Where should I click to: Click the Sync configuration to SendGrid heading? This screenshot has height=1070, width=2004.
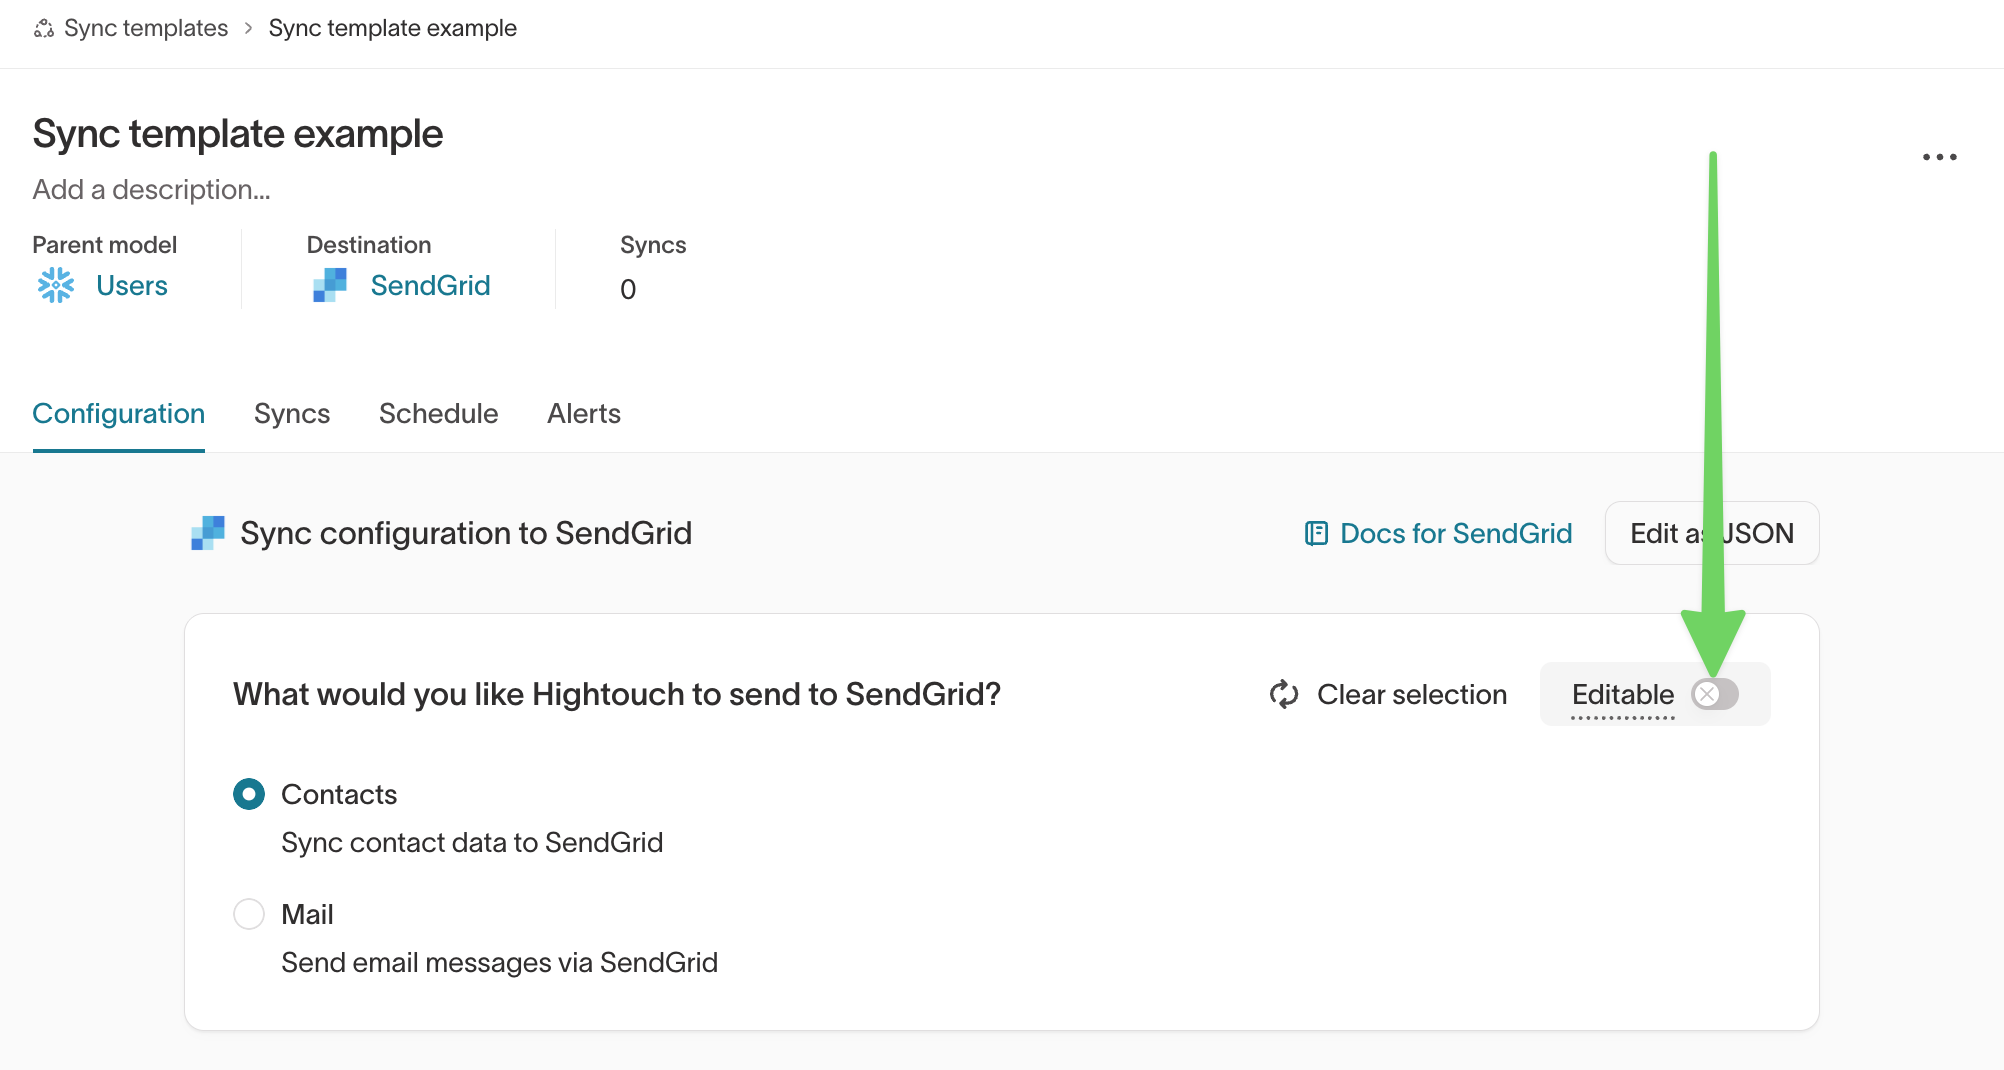pyautogui.click(x=466, y=533)
